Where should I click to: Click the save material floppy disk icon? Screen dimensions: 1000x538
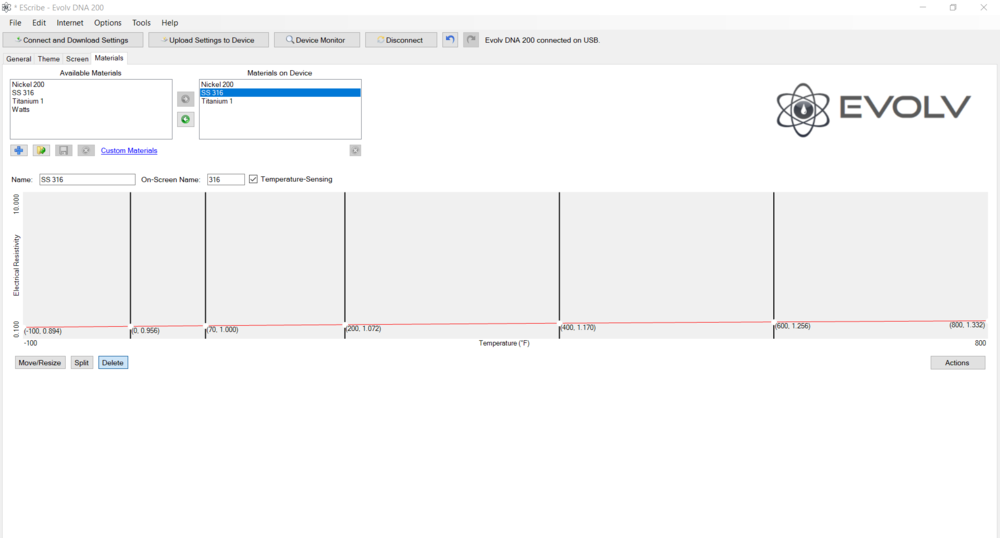[63, 150]
